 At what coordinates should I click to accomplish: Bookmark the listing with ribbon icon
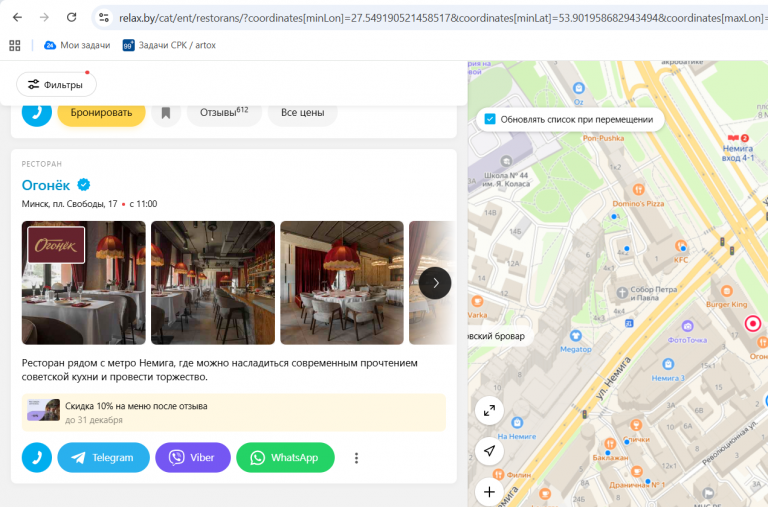166,113
